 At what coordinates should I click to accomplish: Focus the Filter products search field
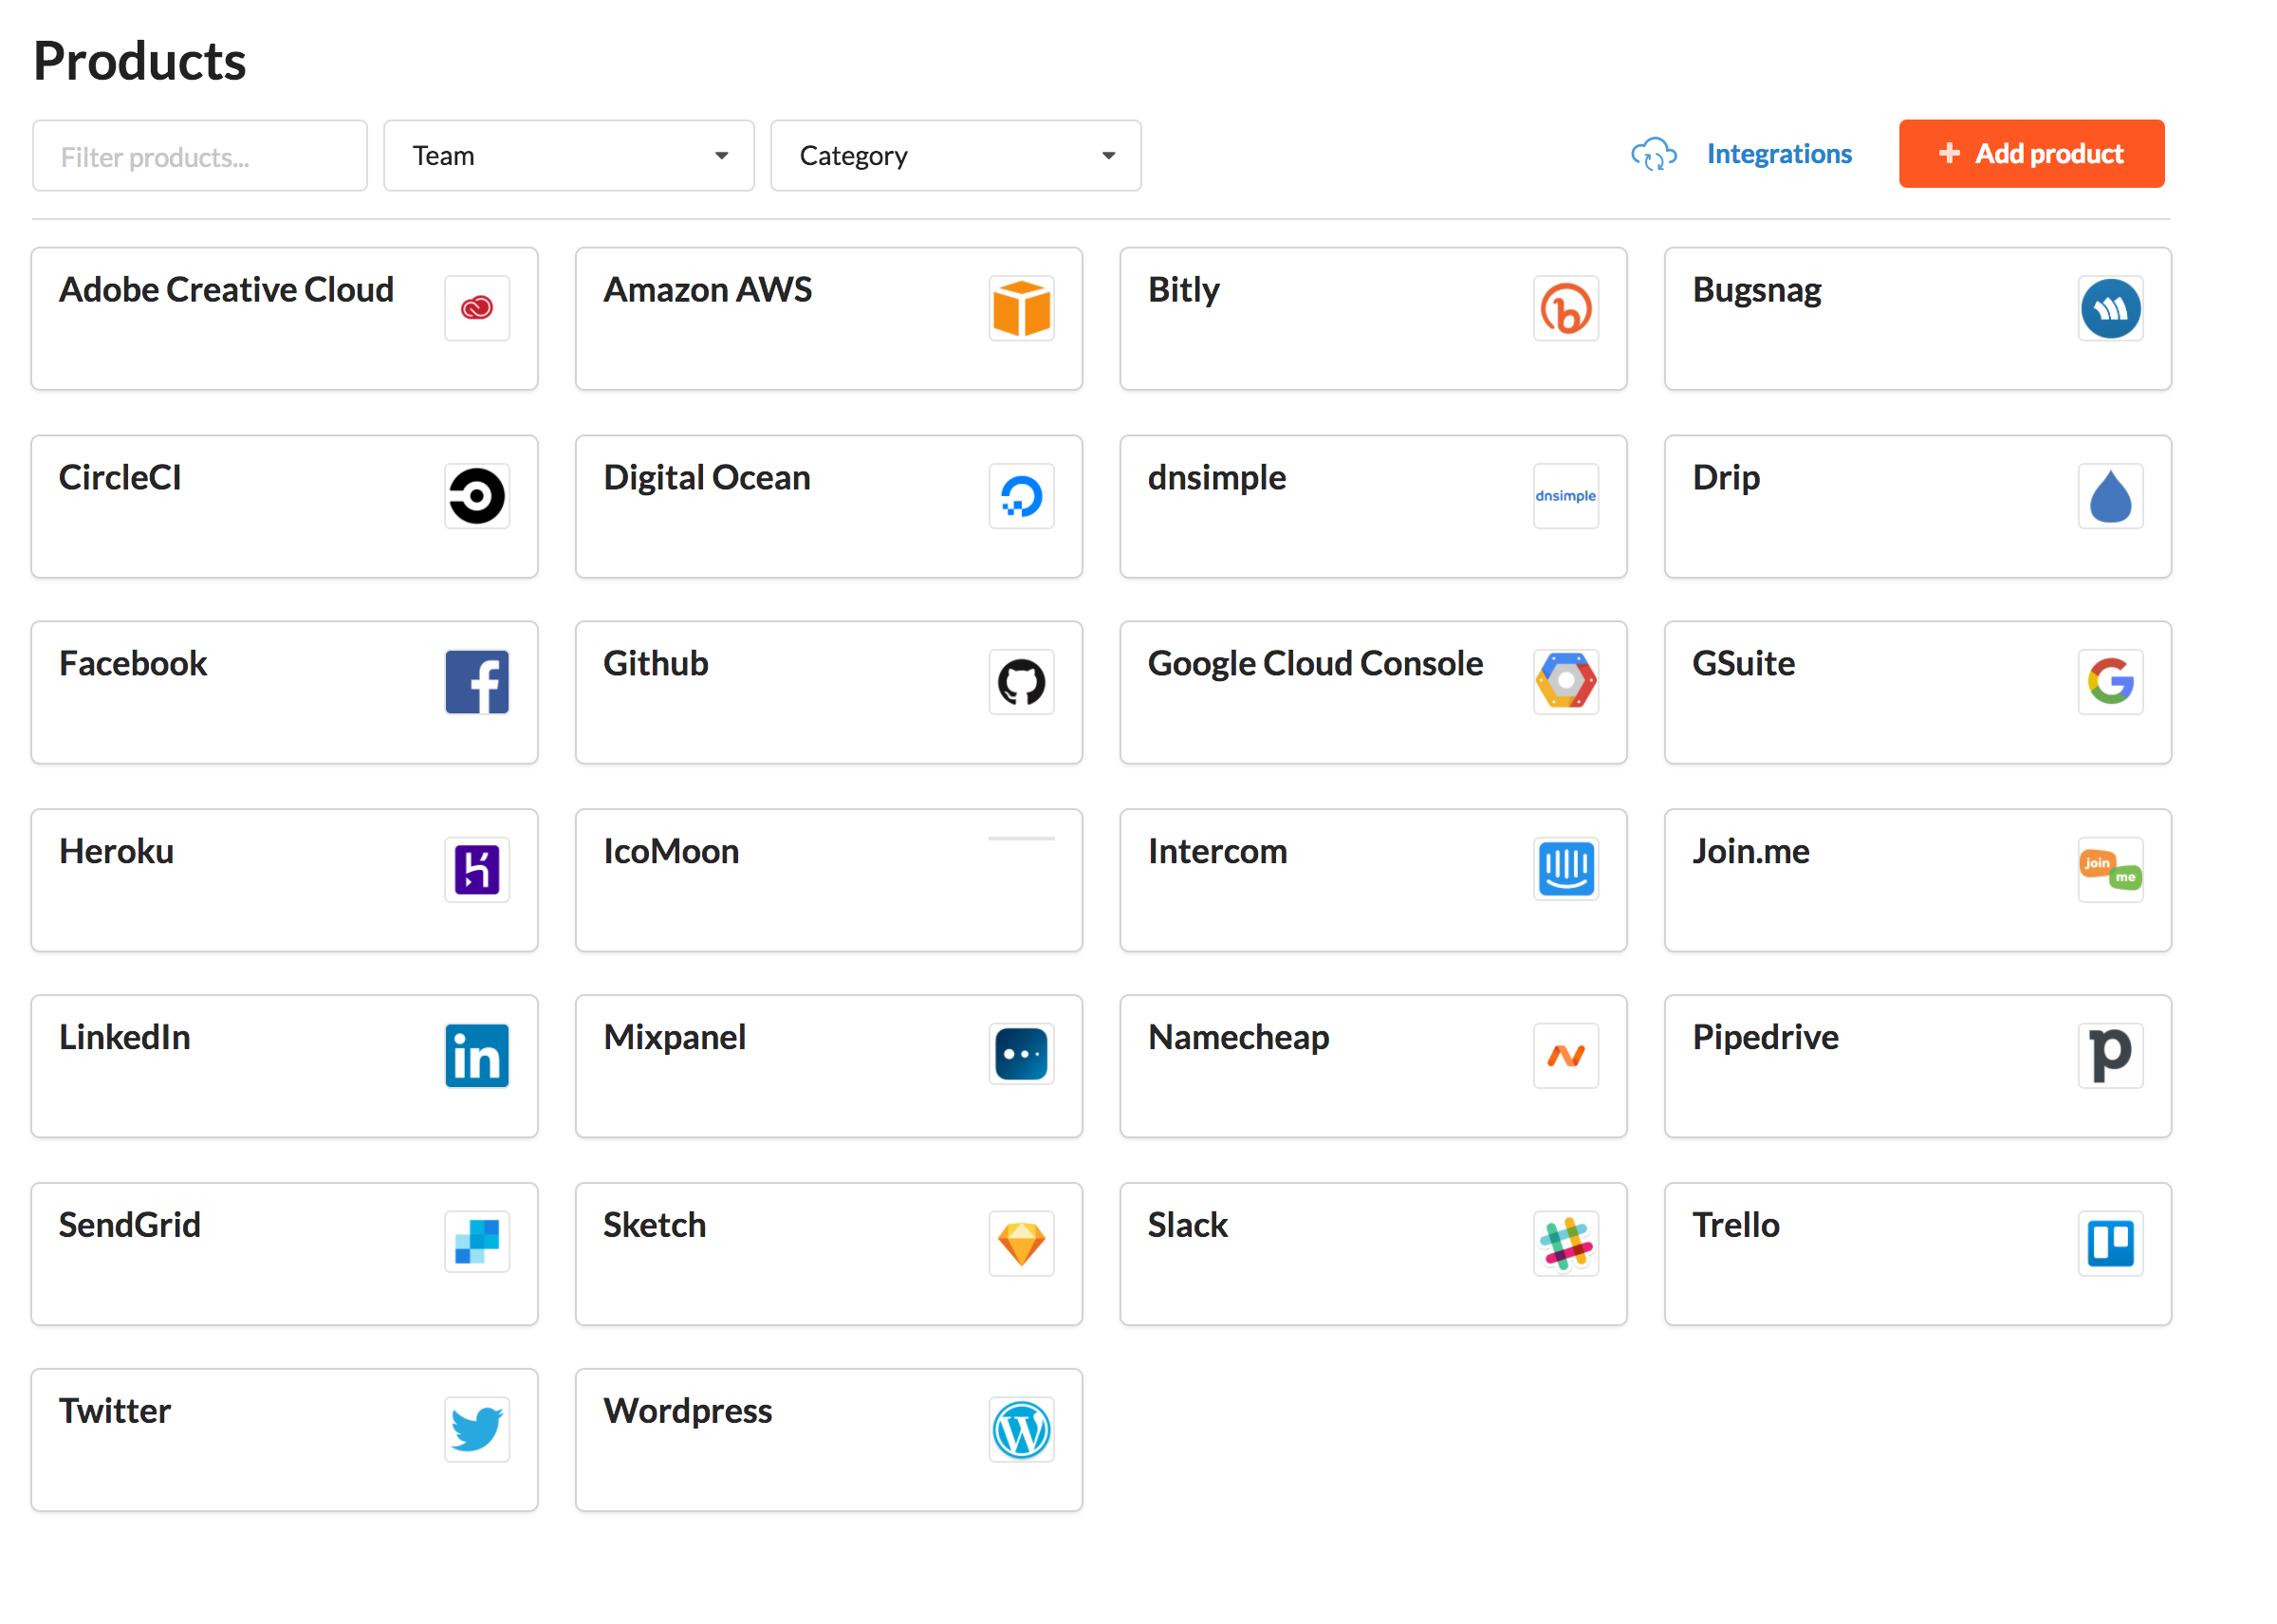tap(200, 156)
